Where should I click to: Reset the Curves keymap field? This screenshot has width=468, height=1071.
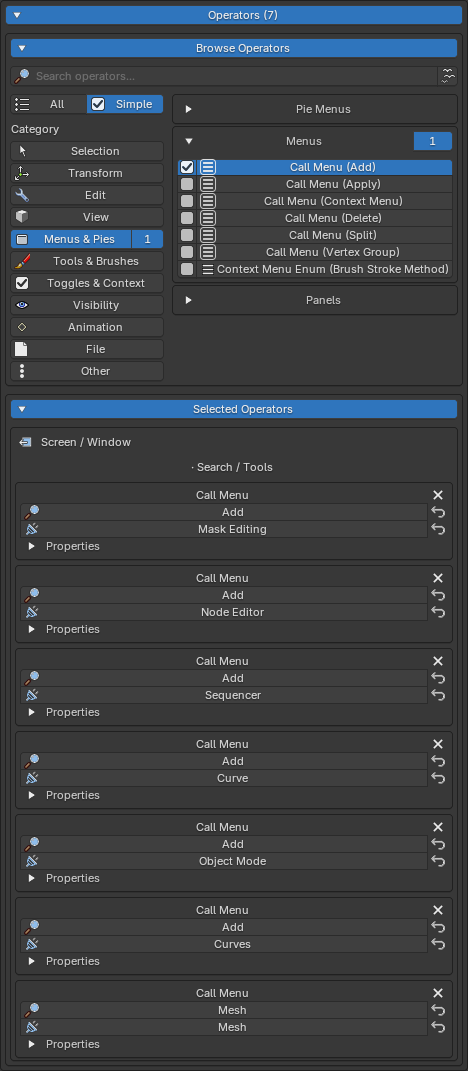tap(439, 944)
